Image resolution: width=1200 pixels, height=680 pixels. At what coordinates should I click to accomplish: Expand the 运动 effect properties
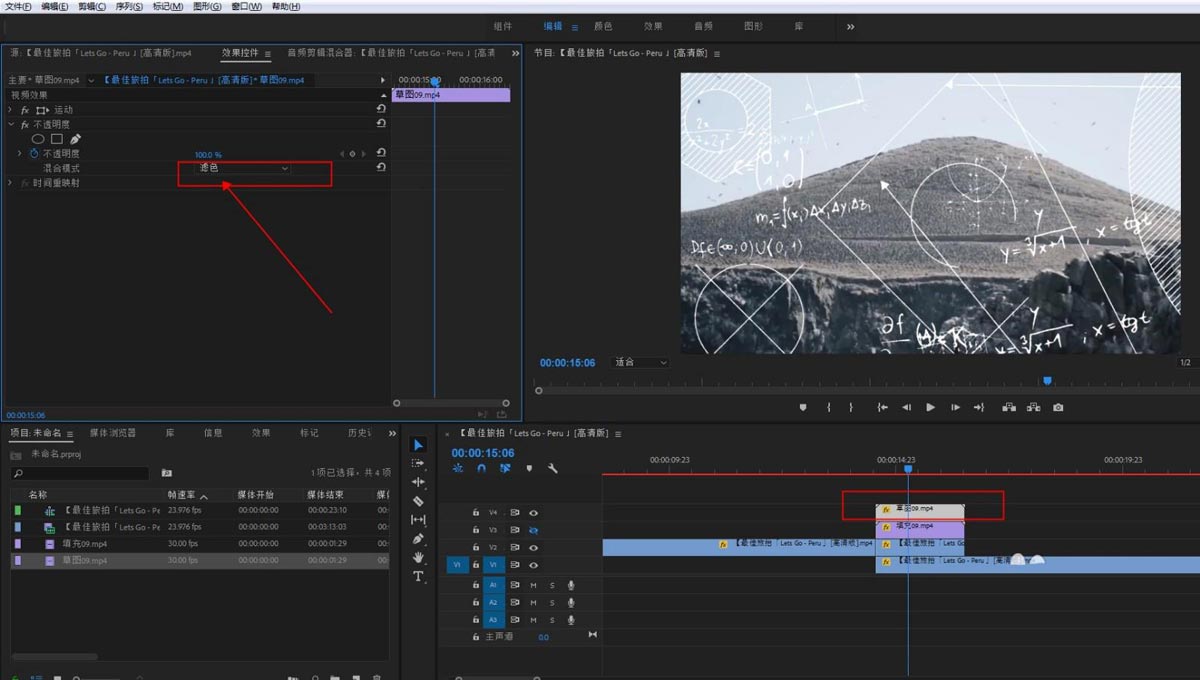(11, 109)
